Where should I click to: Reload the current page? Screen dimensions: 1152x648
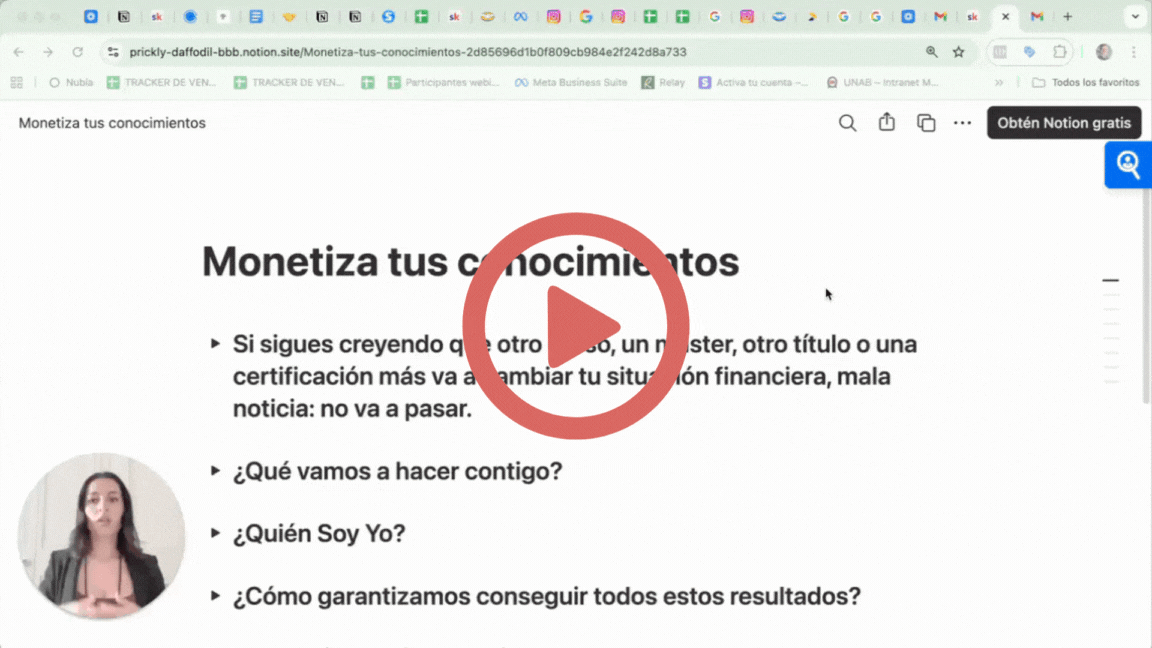[x=77, y=52]
